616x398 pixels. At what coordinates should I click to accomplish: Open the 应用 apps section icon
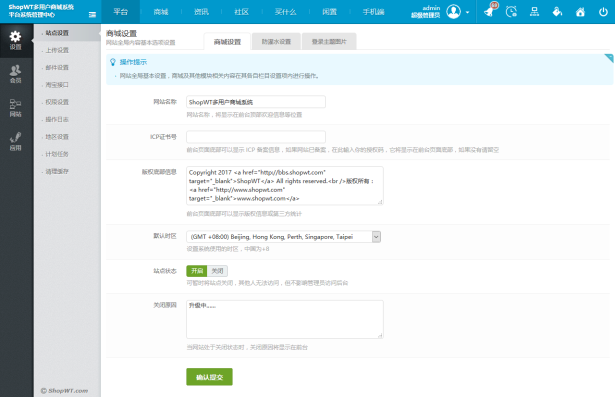[16, 142]
